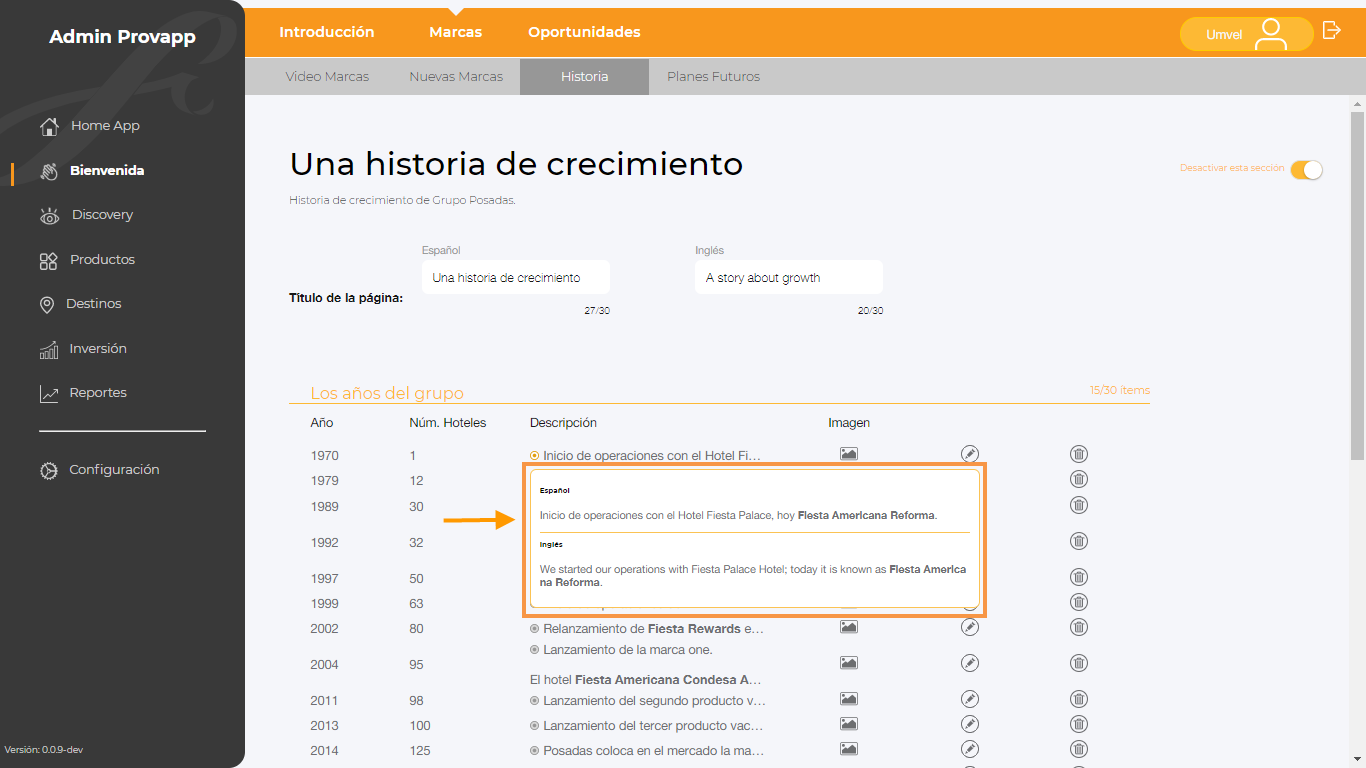Edit the 2002 row
Image resolution: width=1366 pixels, height=768 pixels.
[969, 627]
